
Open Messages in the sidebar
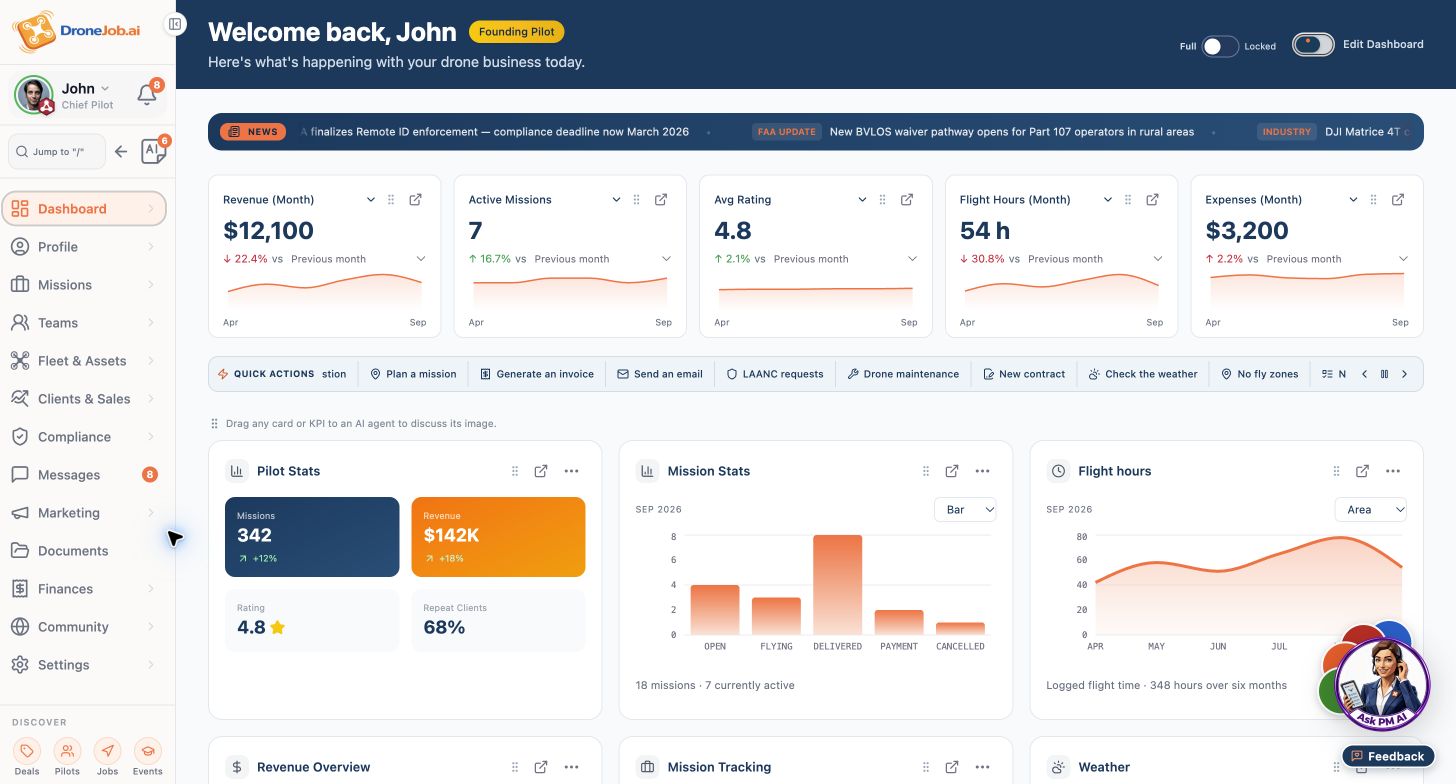click(x=84, y=475)
